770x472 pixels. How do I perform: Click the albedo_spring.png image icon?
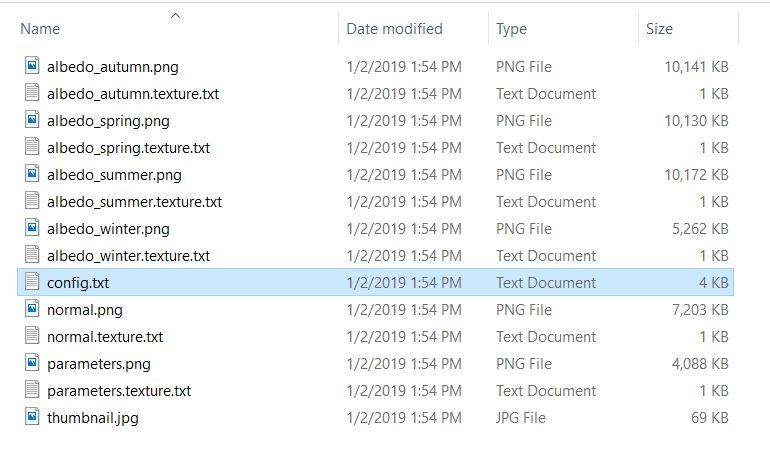(x=31, y=121)
